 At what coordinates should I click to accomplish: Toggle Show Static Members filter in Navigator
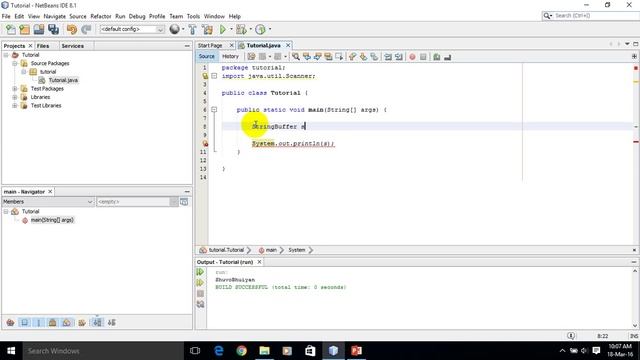(x=39, y=323)
